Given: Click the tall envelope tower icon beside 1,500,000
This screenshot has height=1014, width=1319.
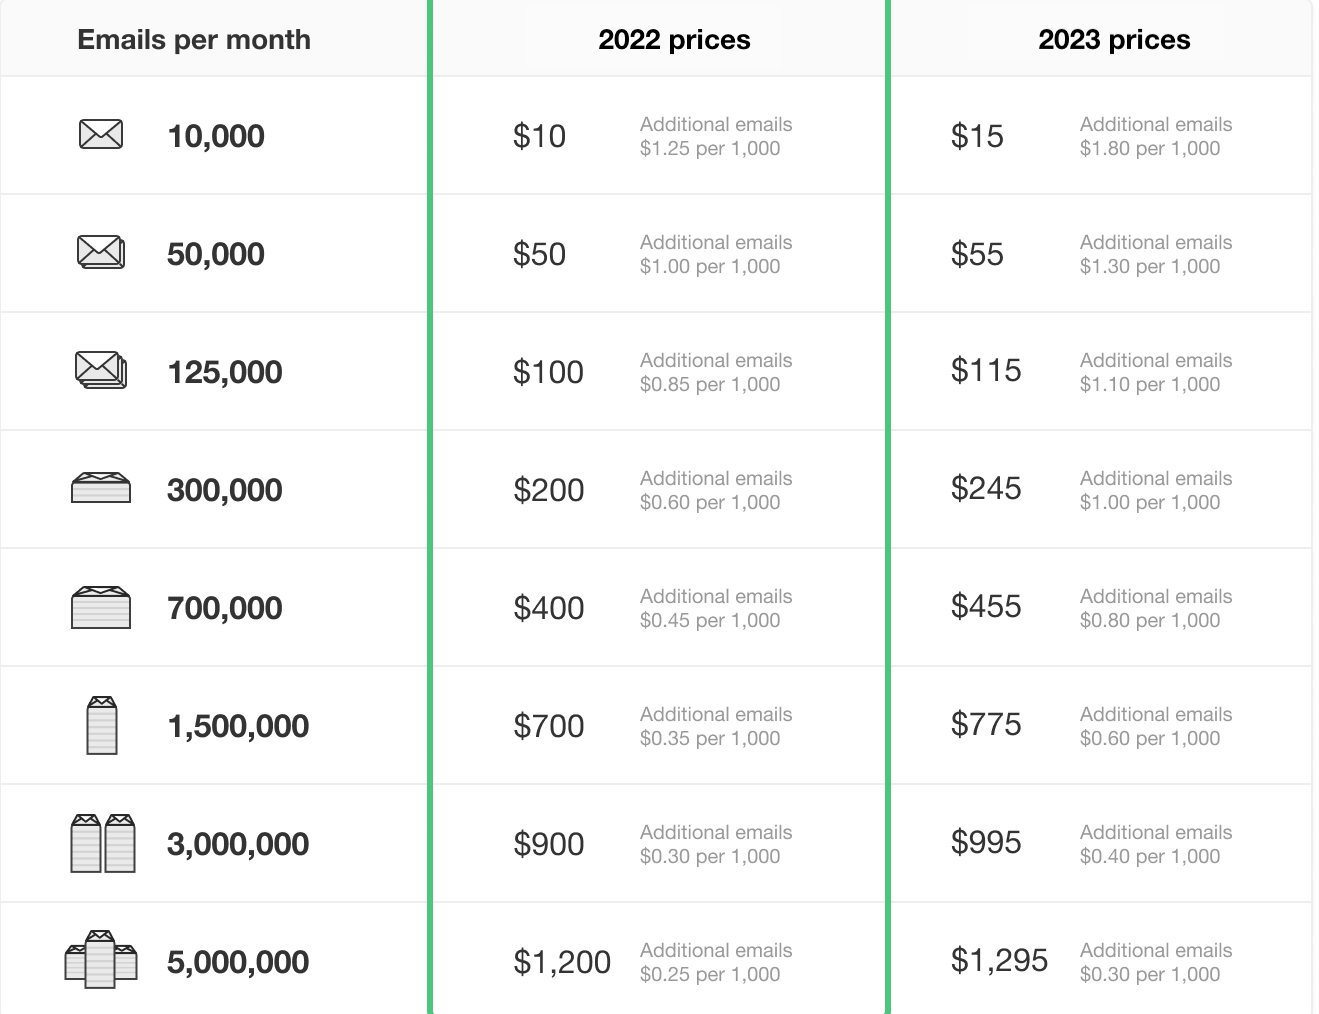Looking at the screenshot, I should tap(102, 725).
